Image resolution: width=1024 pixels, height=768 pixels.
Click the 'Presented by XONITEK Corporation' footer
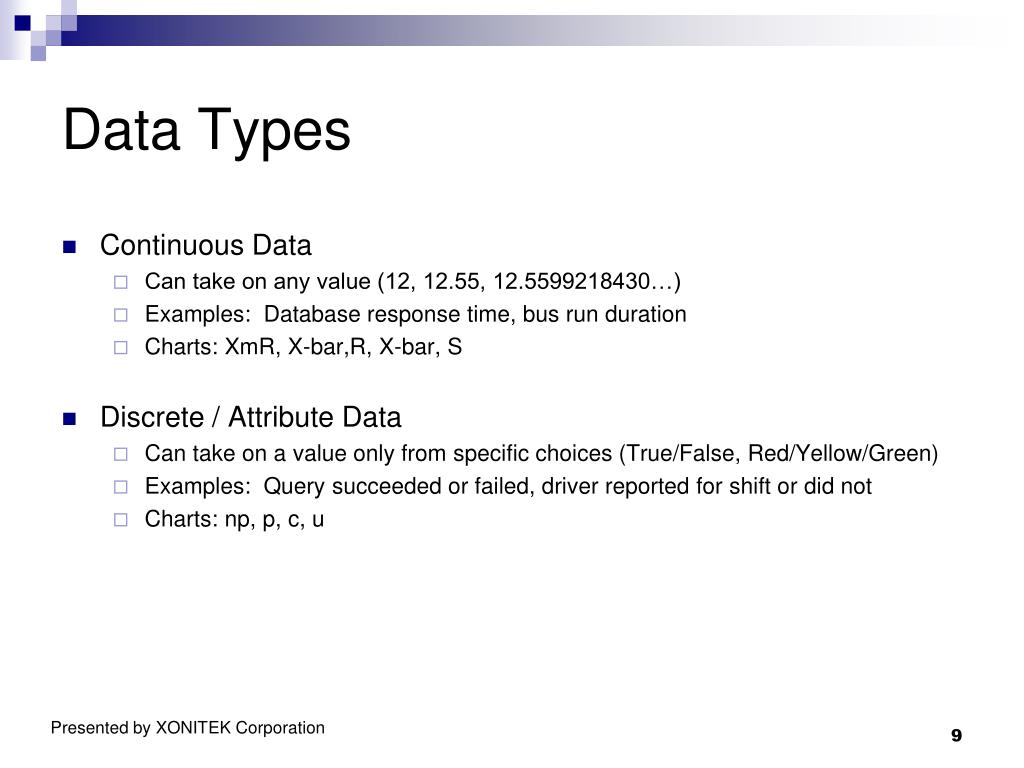pos(187,728)
